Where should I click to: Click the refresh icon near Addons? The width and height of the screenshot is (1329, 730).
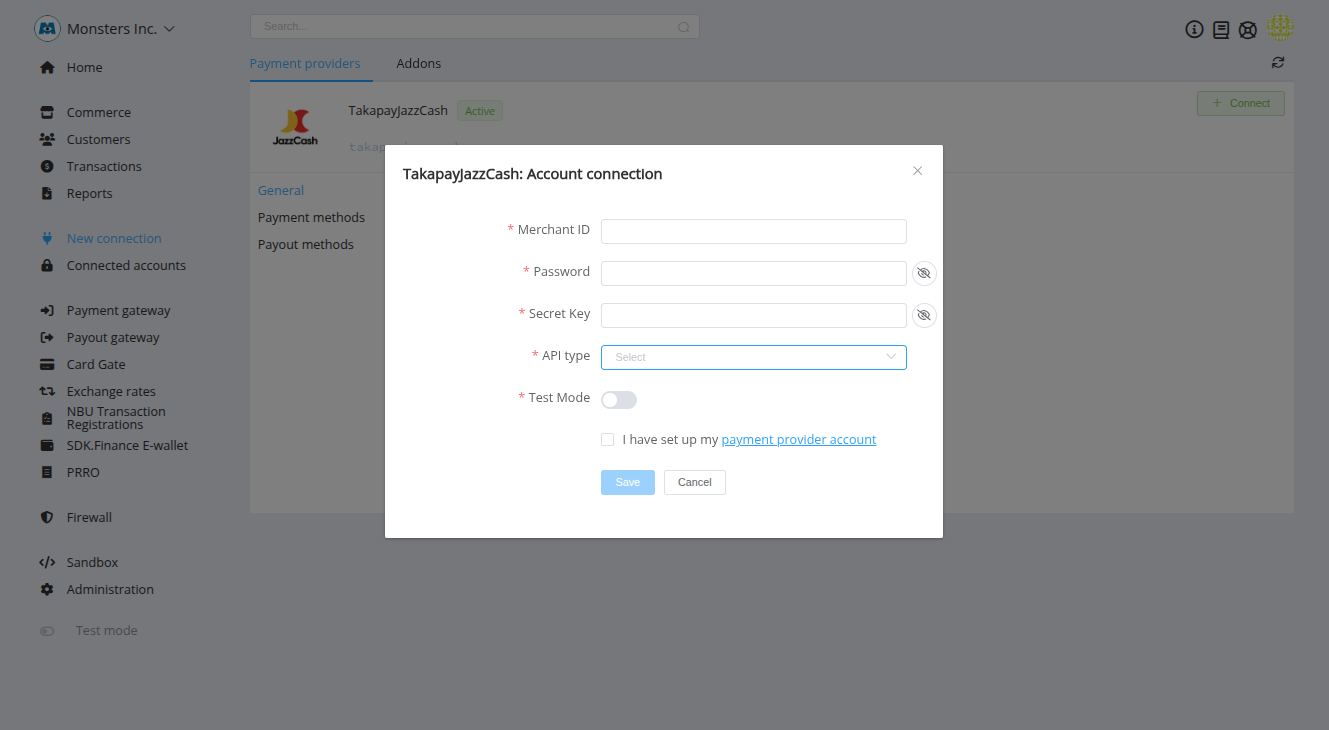[1278, 63]
